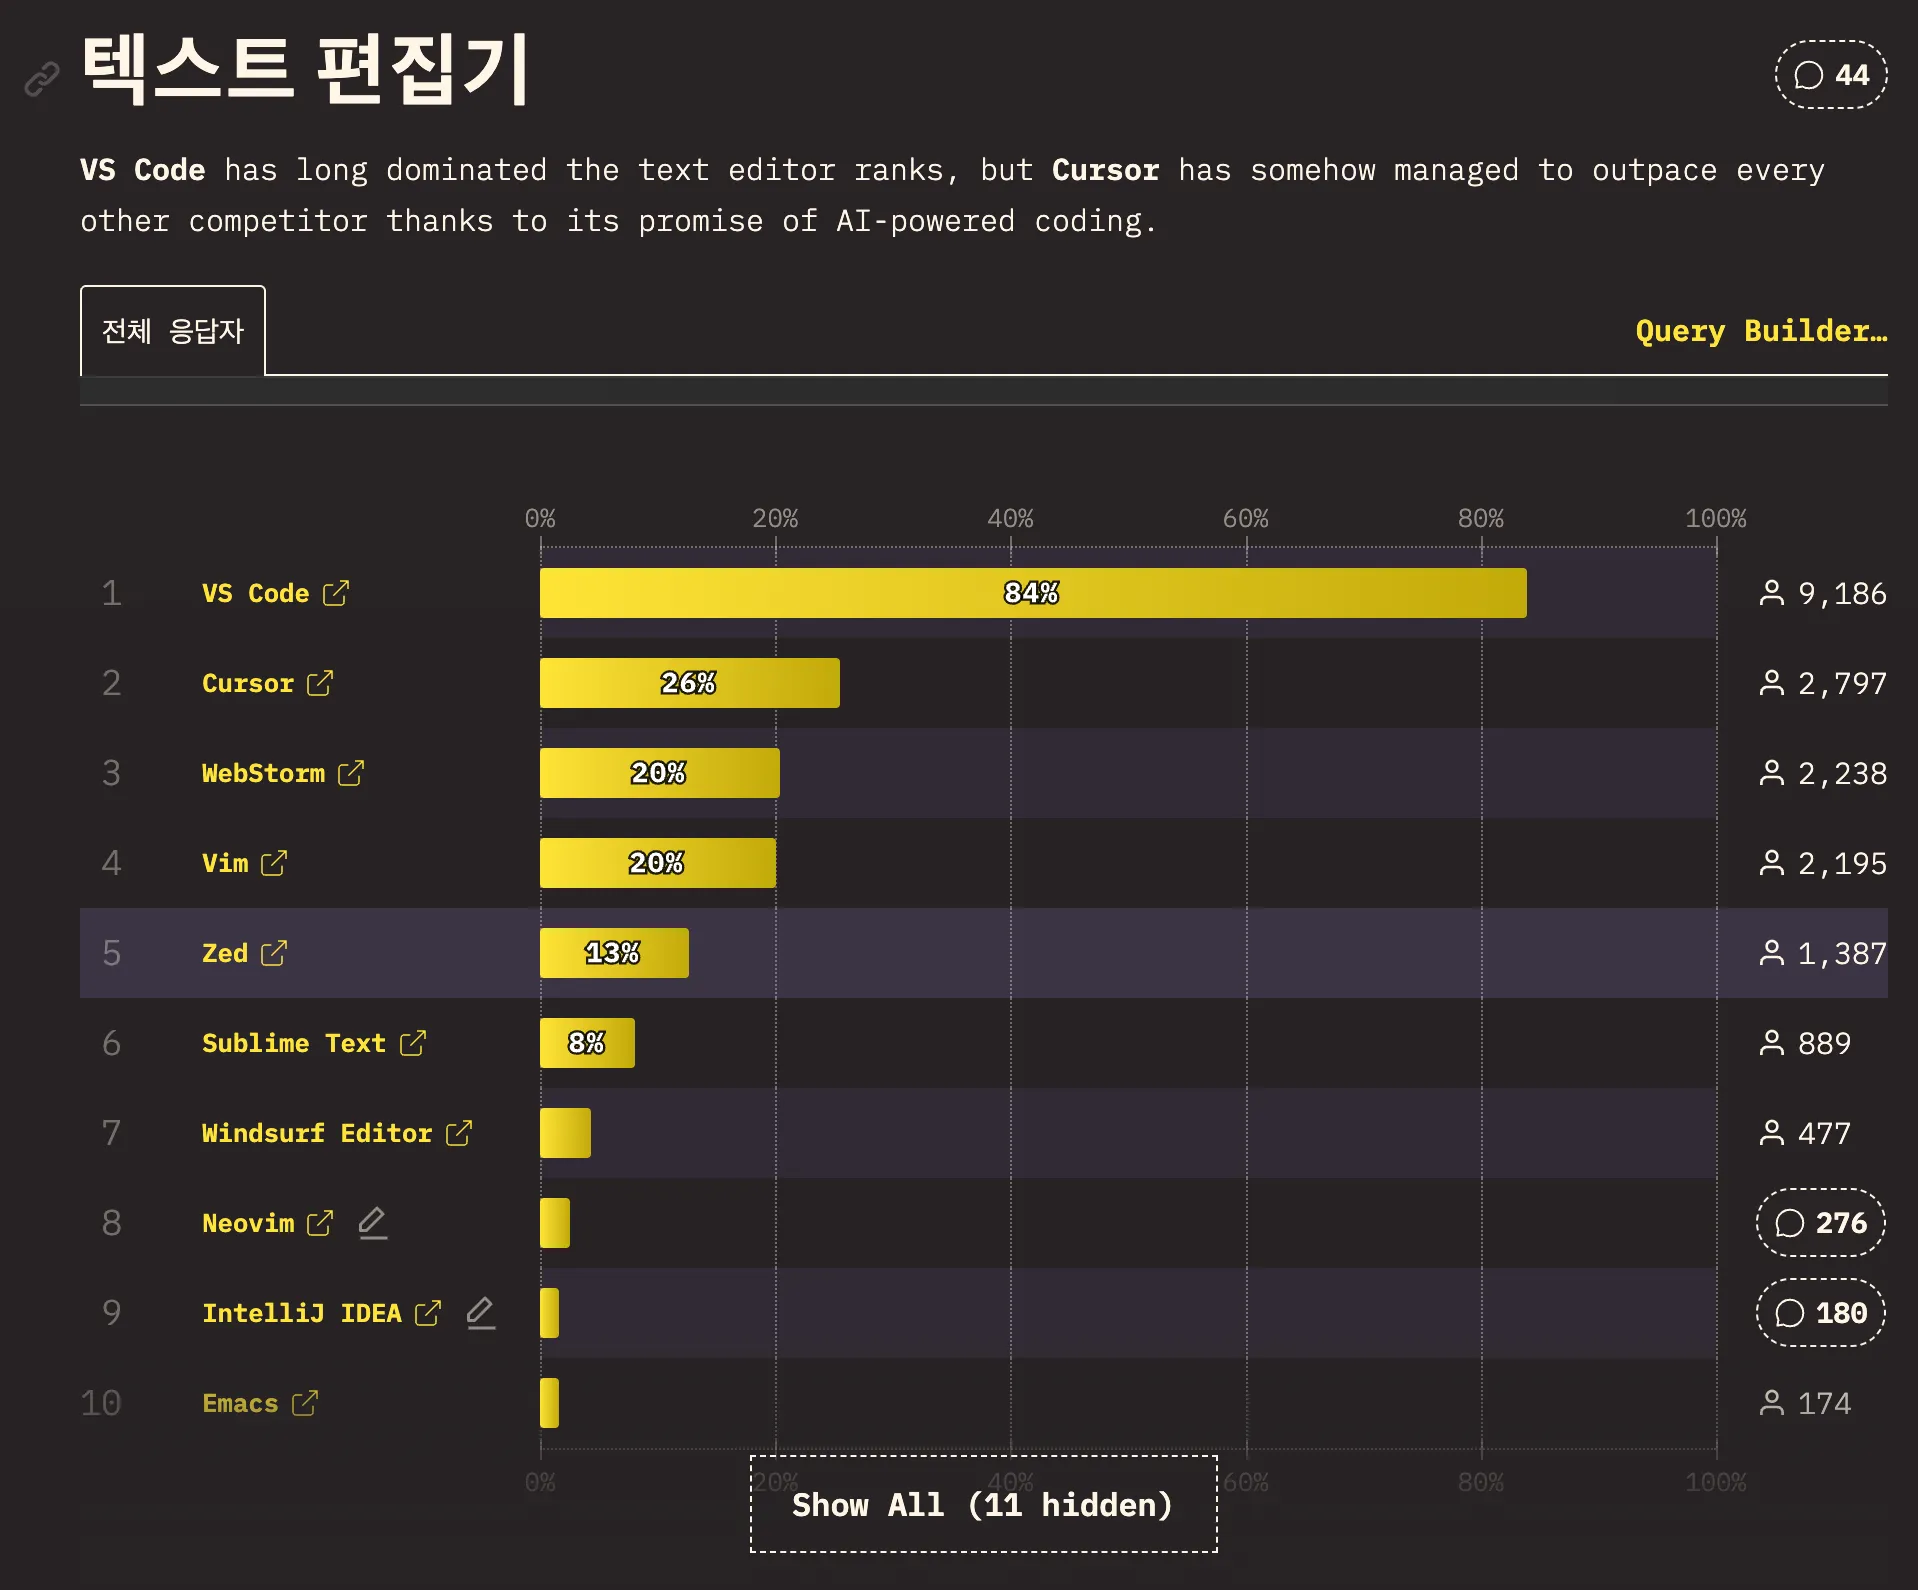
Task: Open the 44 comments bubble
Action: [x=1830, y=75]
